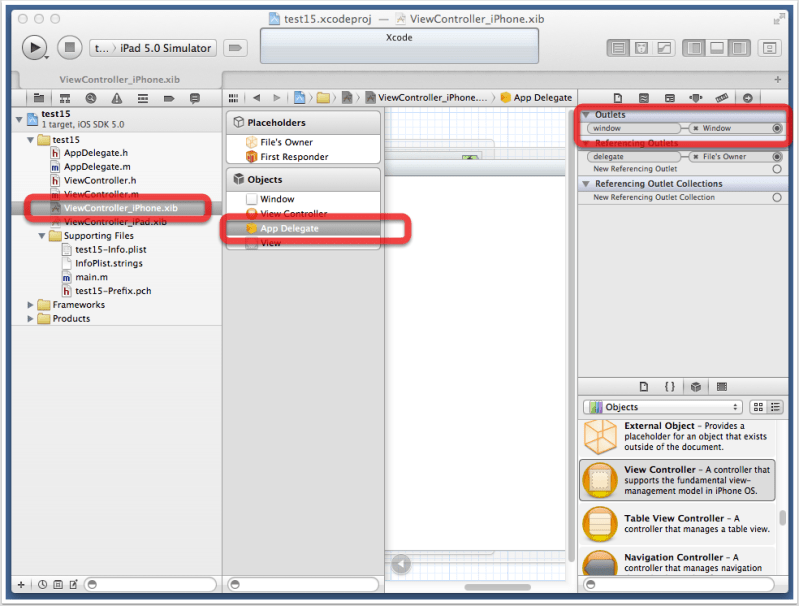Image resolution: width=799 pixels, height=606 pixels.
Task: Toggle the Debug area visibility
Action: pos(716,48)
